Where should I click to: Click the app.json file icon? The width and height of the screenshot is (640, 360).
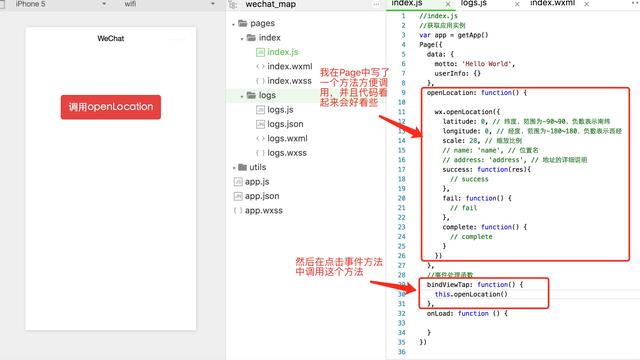click(238, 196)
